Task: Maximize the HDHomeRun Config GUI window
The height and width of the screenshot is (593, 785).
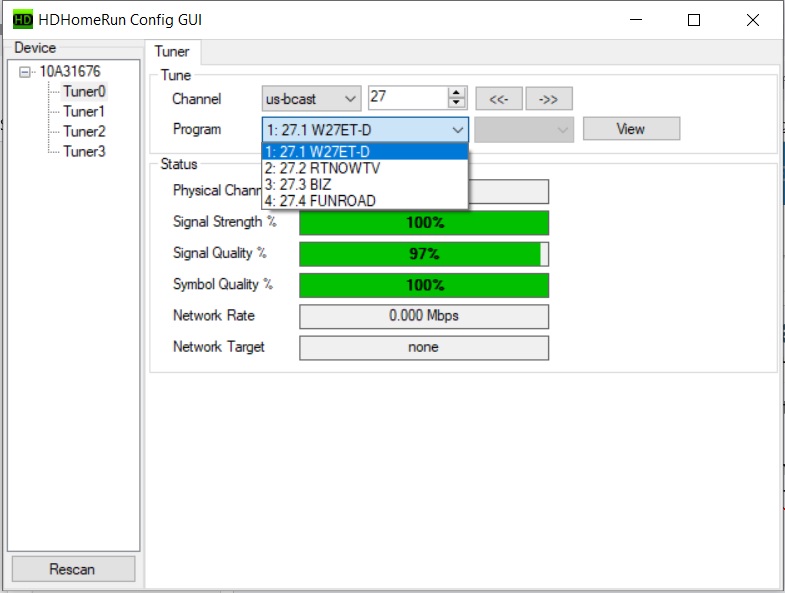Action: click(x=694, y=20)
